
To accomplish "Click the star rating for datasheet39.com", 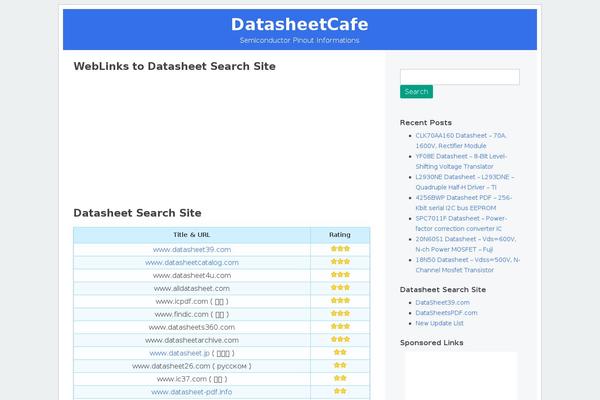I will (340, 249).
